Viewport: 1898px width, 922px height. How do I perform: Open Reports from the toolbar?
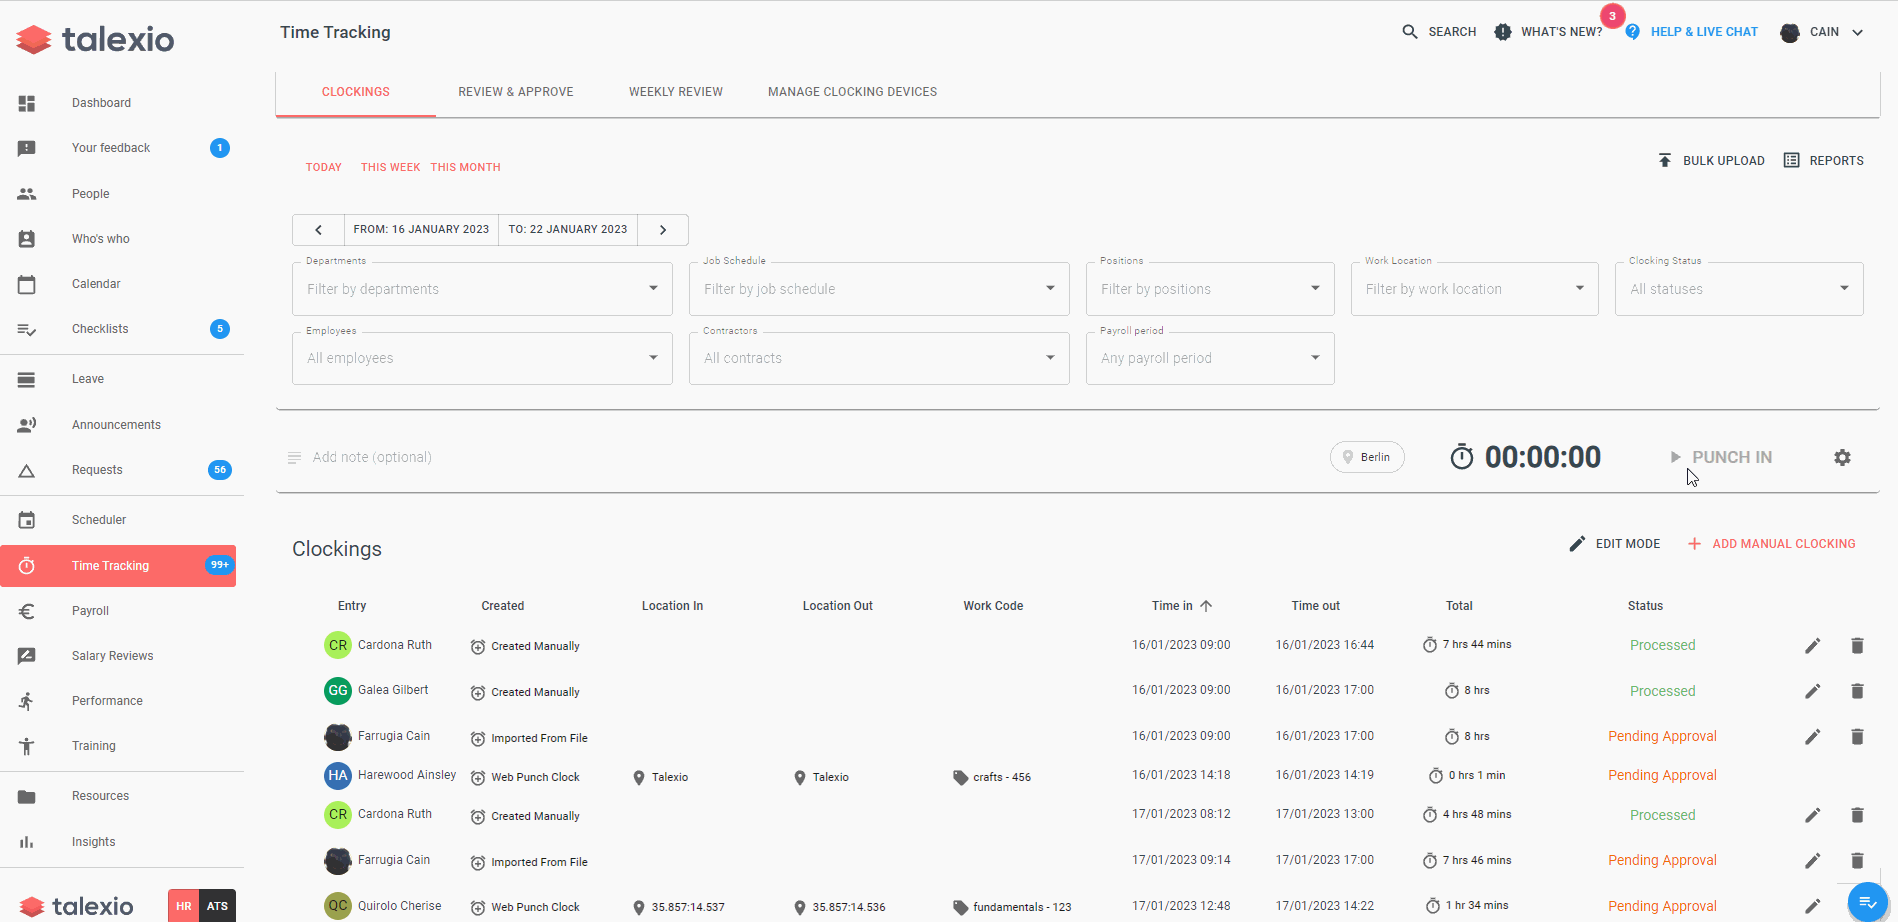[1823, 160]
